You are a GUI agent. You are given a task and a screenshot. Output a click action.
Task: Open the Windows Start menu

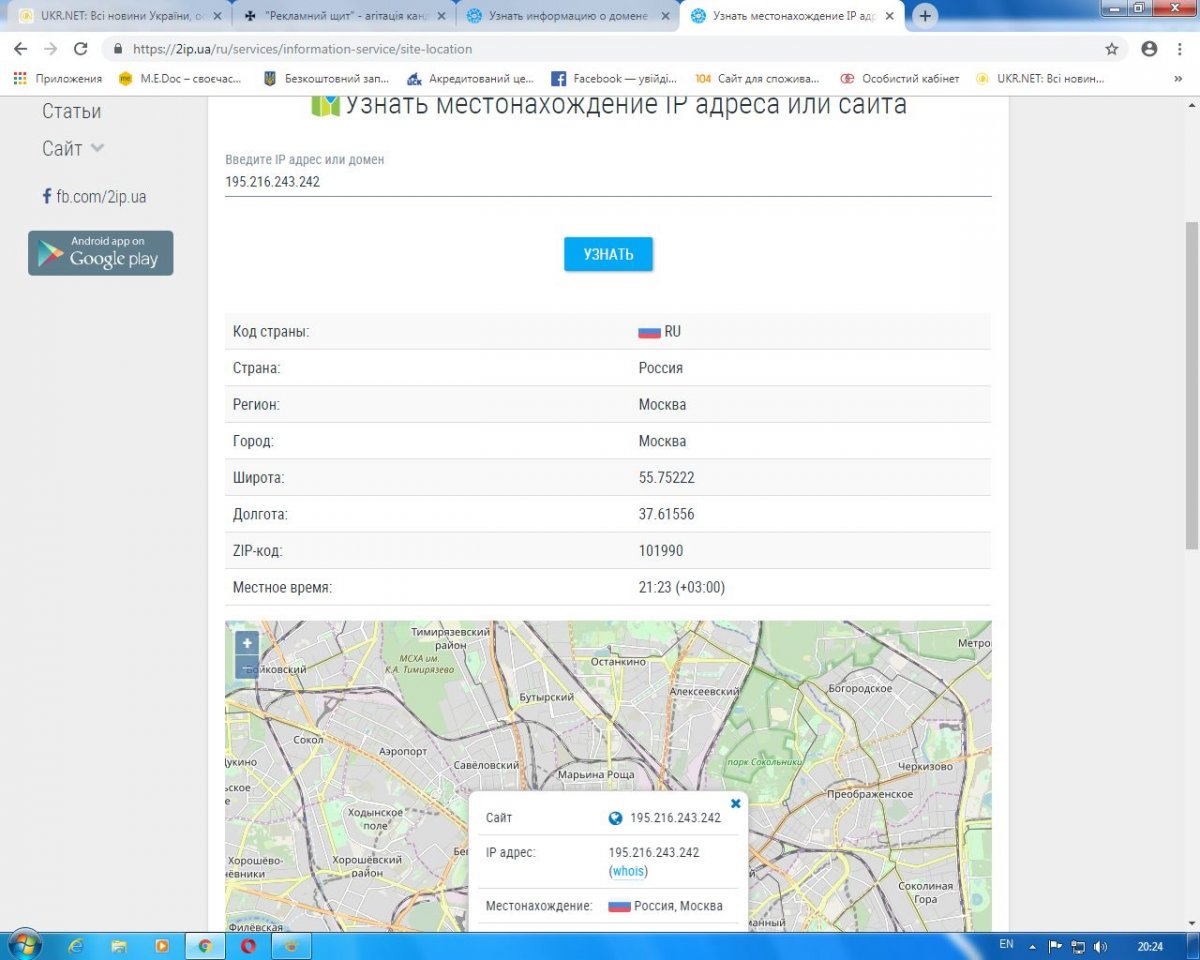[x=23, y=945]
